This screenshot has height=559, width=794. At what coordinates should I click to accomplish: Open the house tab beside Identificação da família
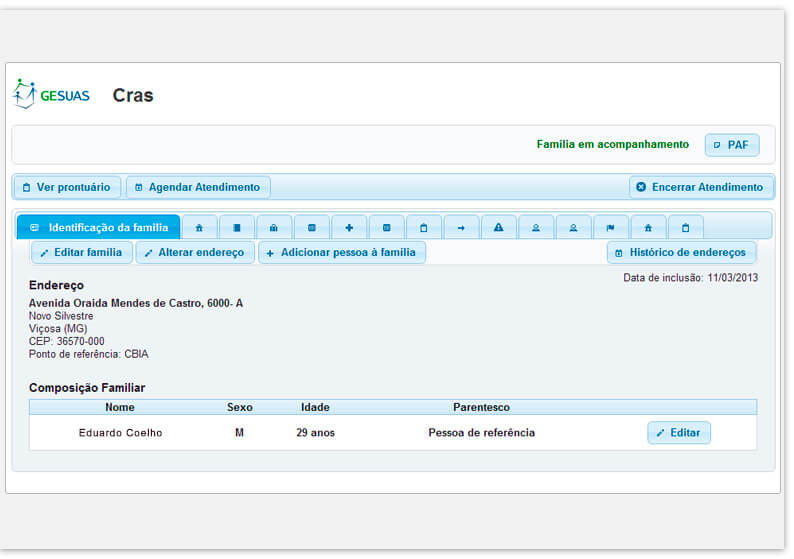pos(199,228)
